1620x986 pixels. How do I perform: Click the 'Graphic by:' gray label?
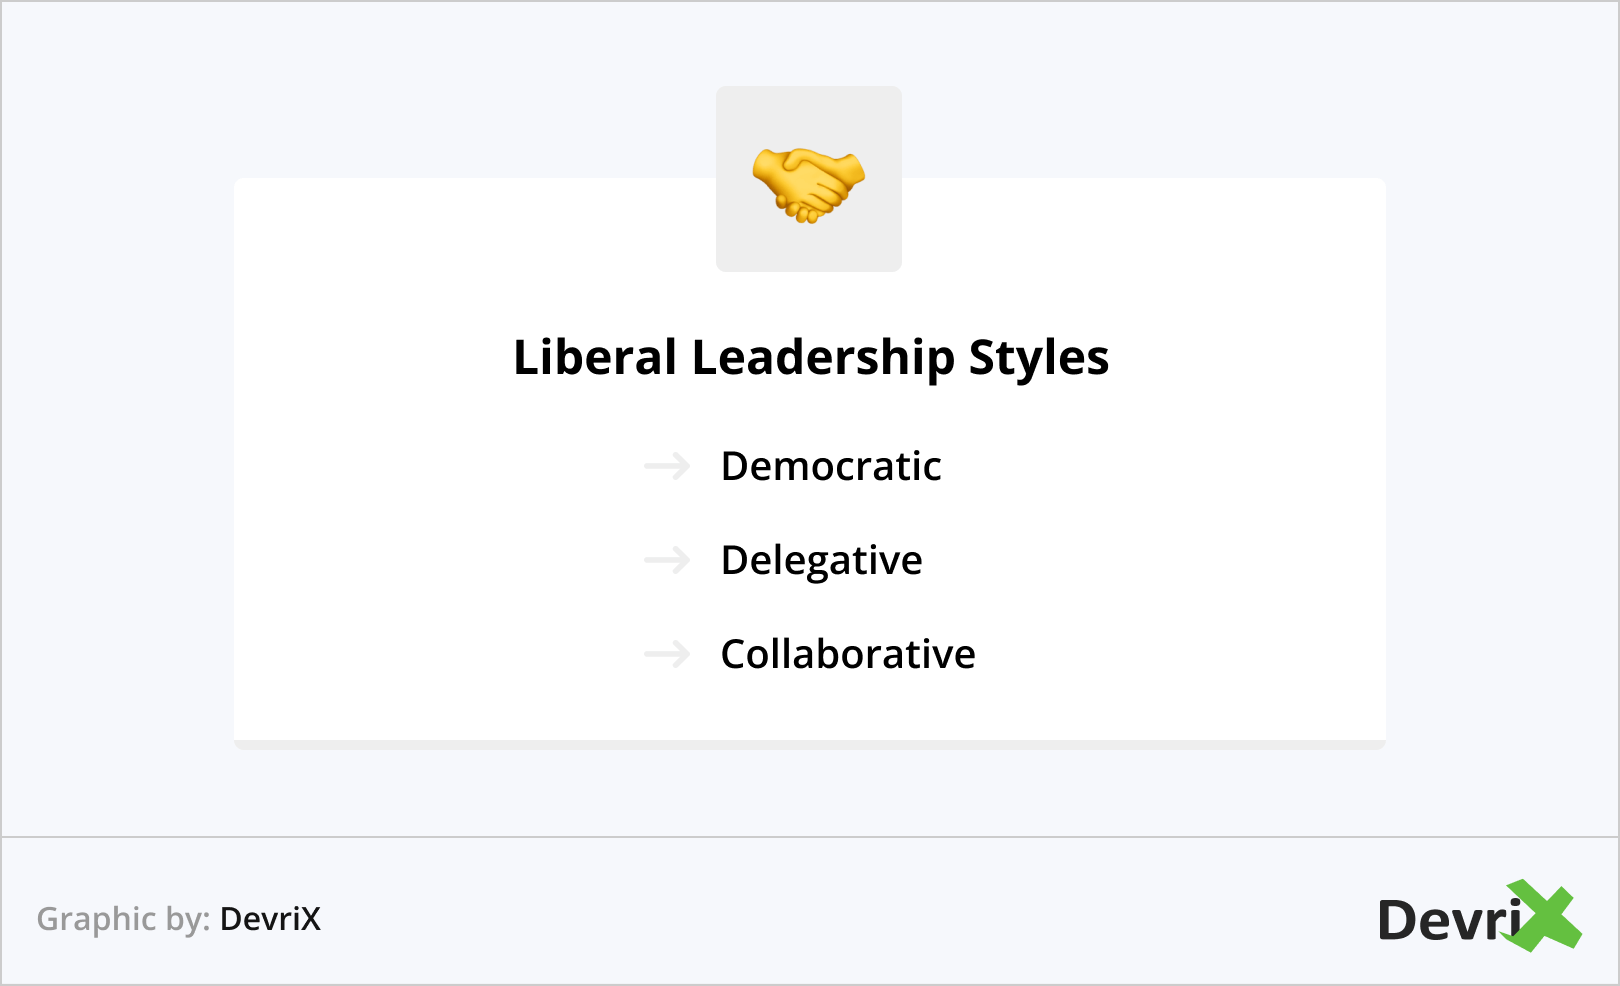(x=123, y=919)
